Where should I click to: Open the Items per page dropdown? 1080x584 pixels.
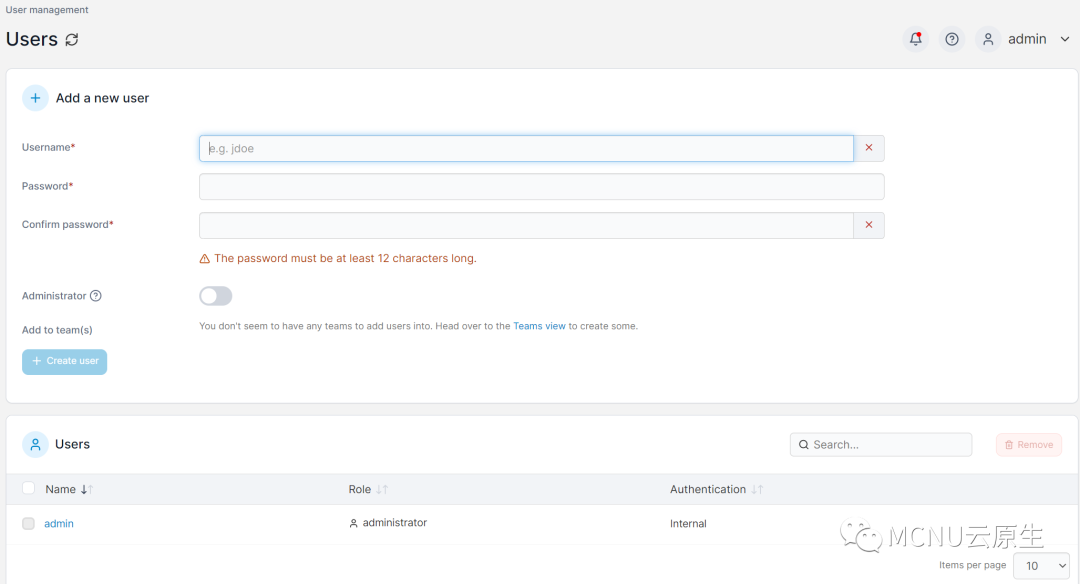tap(1041, 565)
